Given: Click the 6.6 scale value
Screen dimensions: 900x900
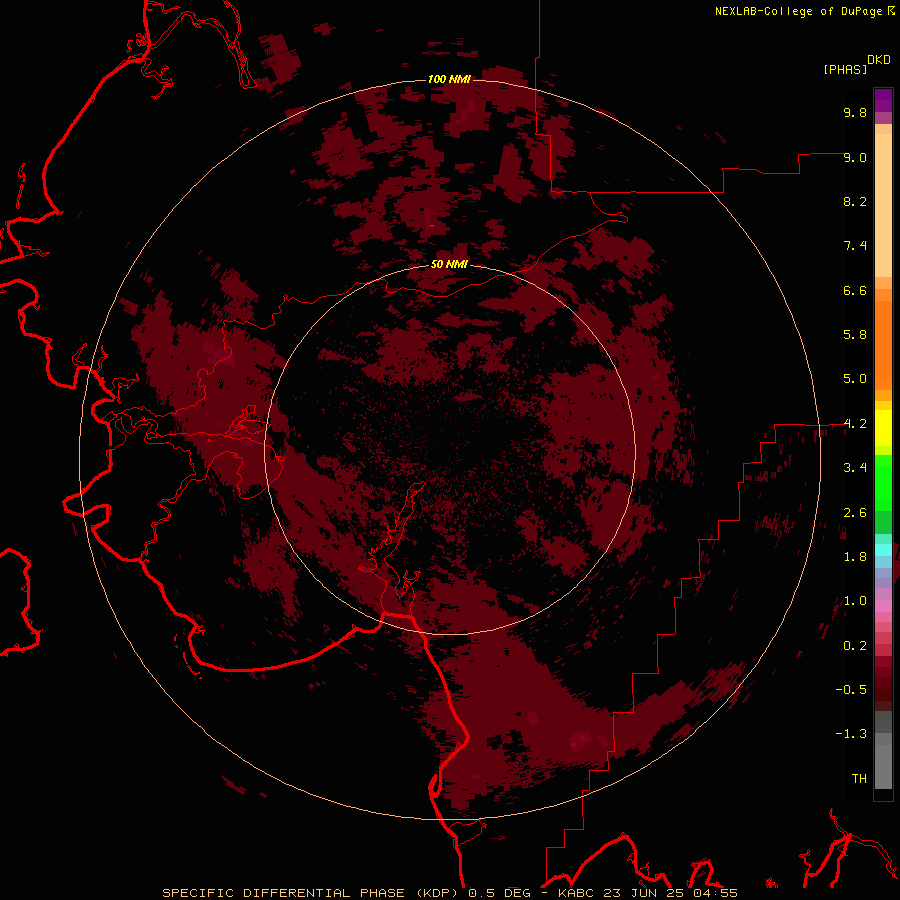Looking at the screenshot, I should coord(855,290).
